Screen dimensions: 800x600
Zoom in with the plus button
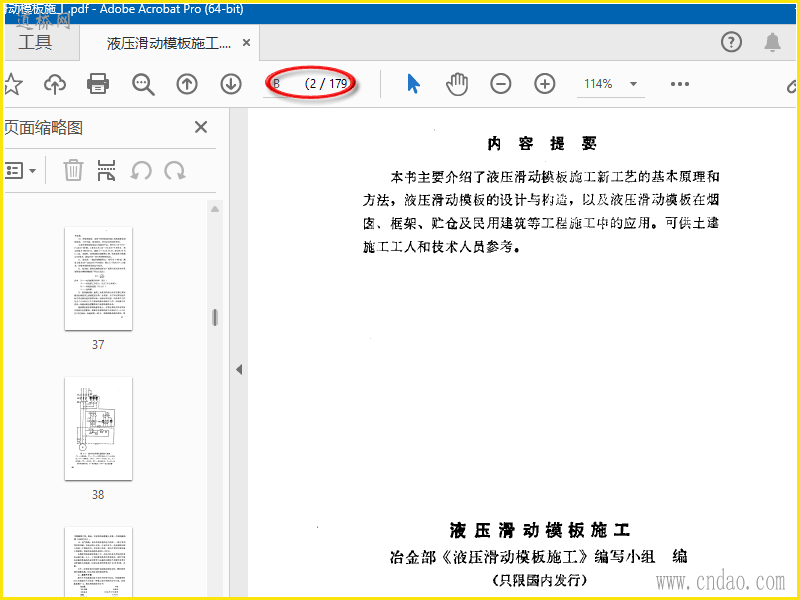[x=544, y=84]
